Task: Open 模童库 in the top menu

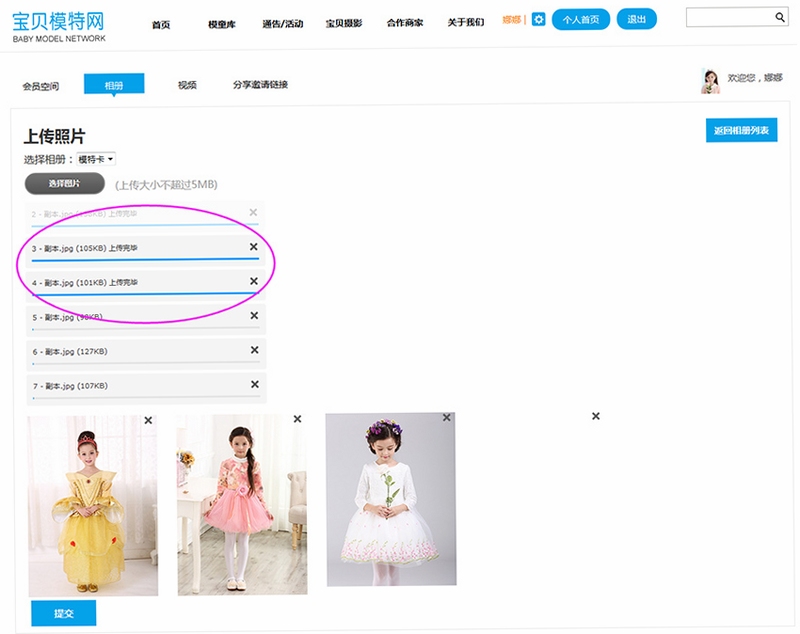Action: 222,24
